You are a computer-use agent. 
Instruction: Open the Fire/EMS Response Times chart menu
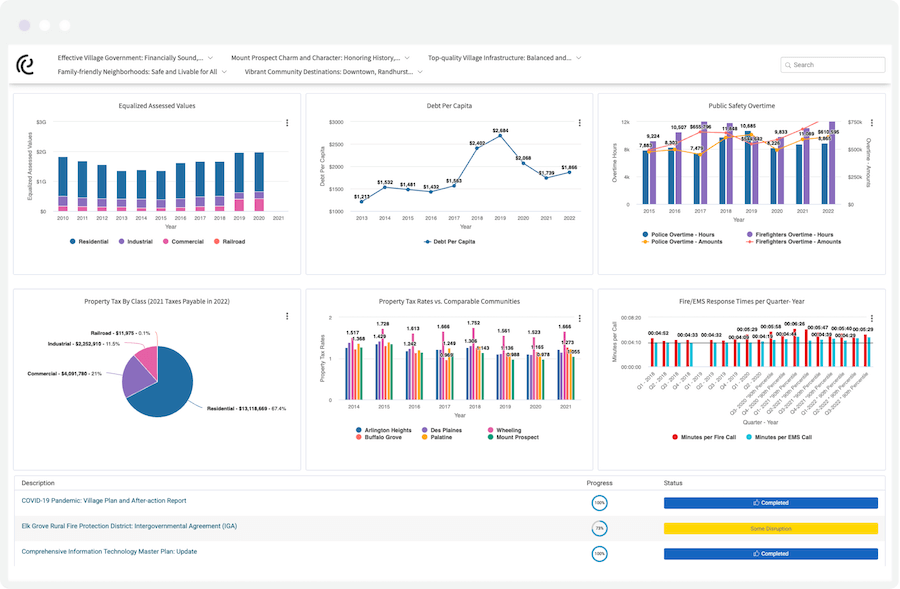pos(872,315)
